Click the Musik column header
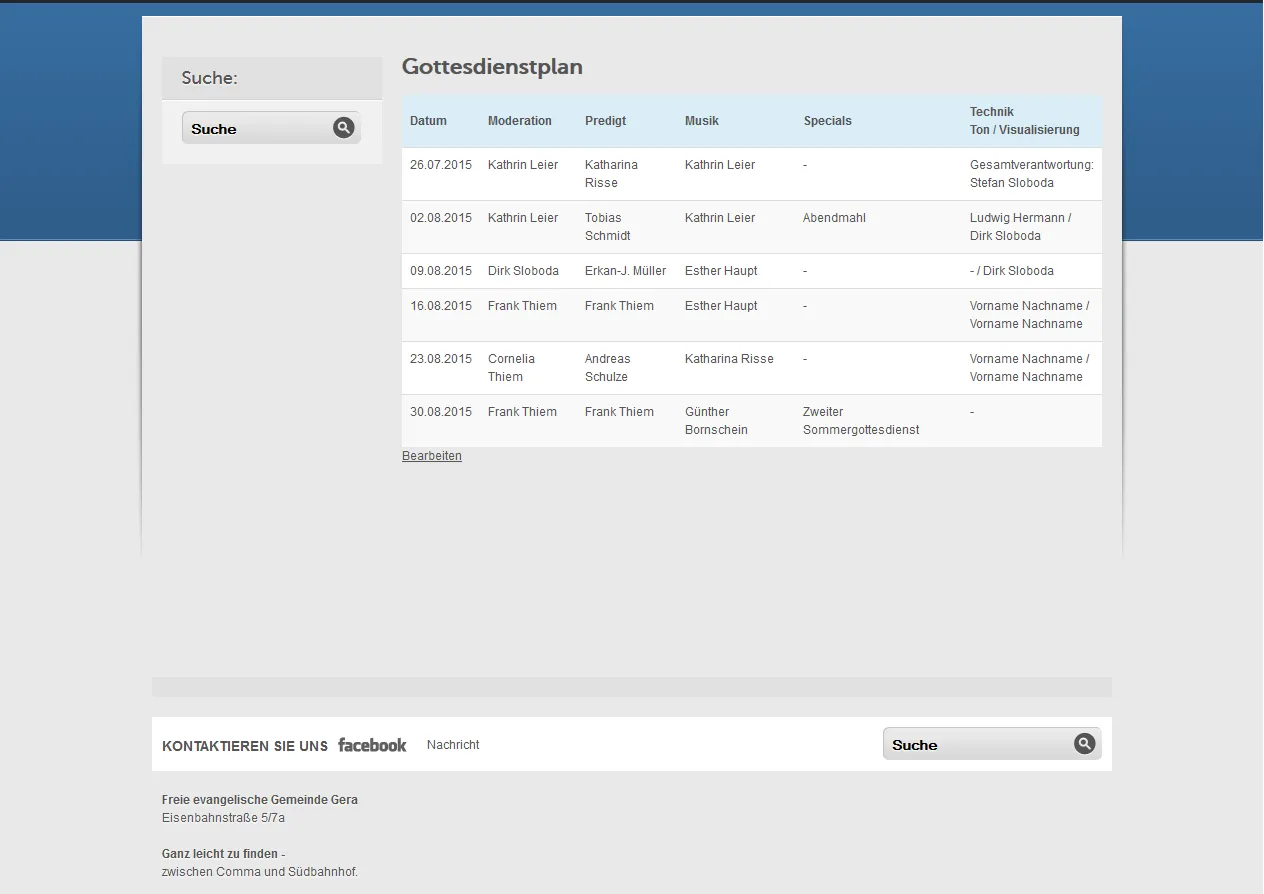The width and height of the screenshot is (1264, 894). pyautogui.click(x=702, y=121)
